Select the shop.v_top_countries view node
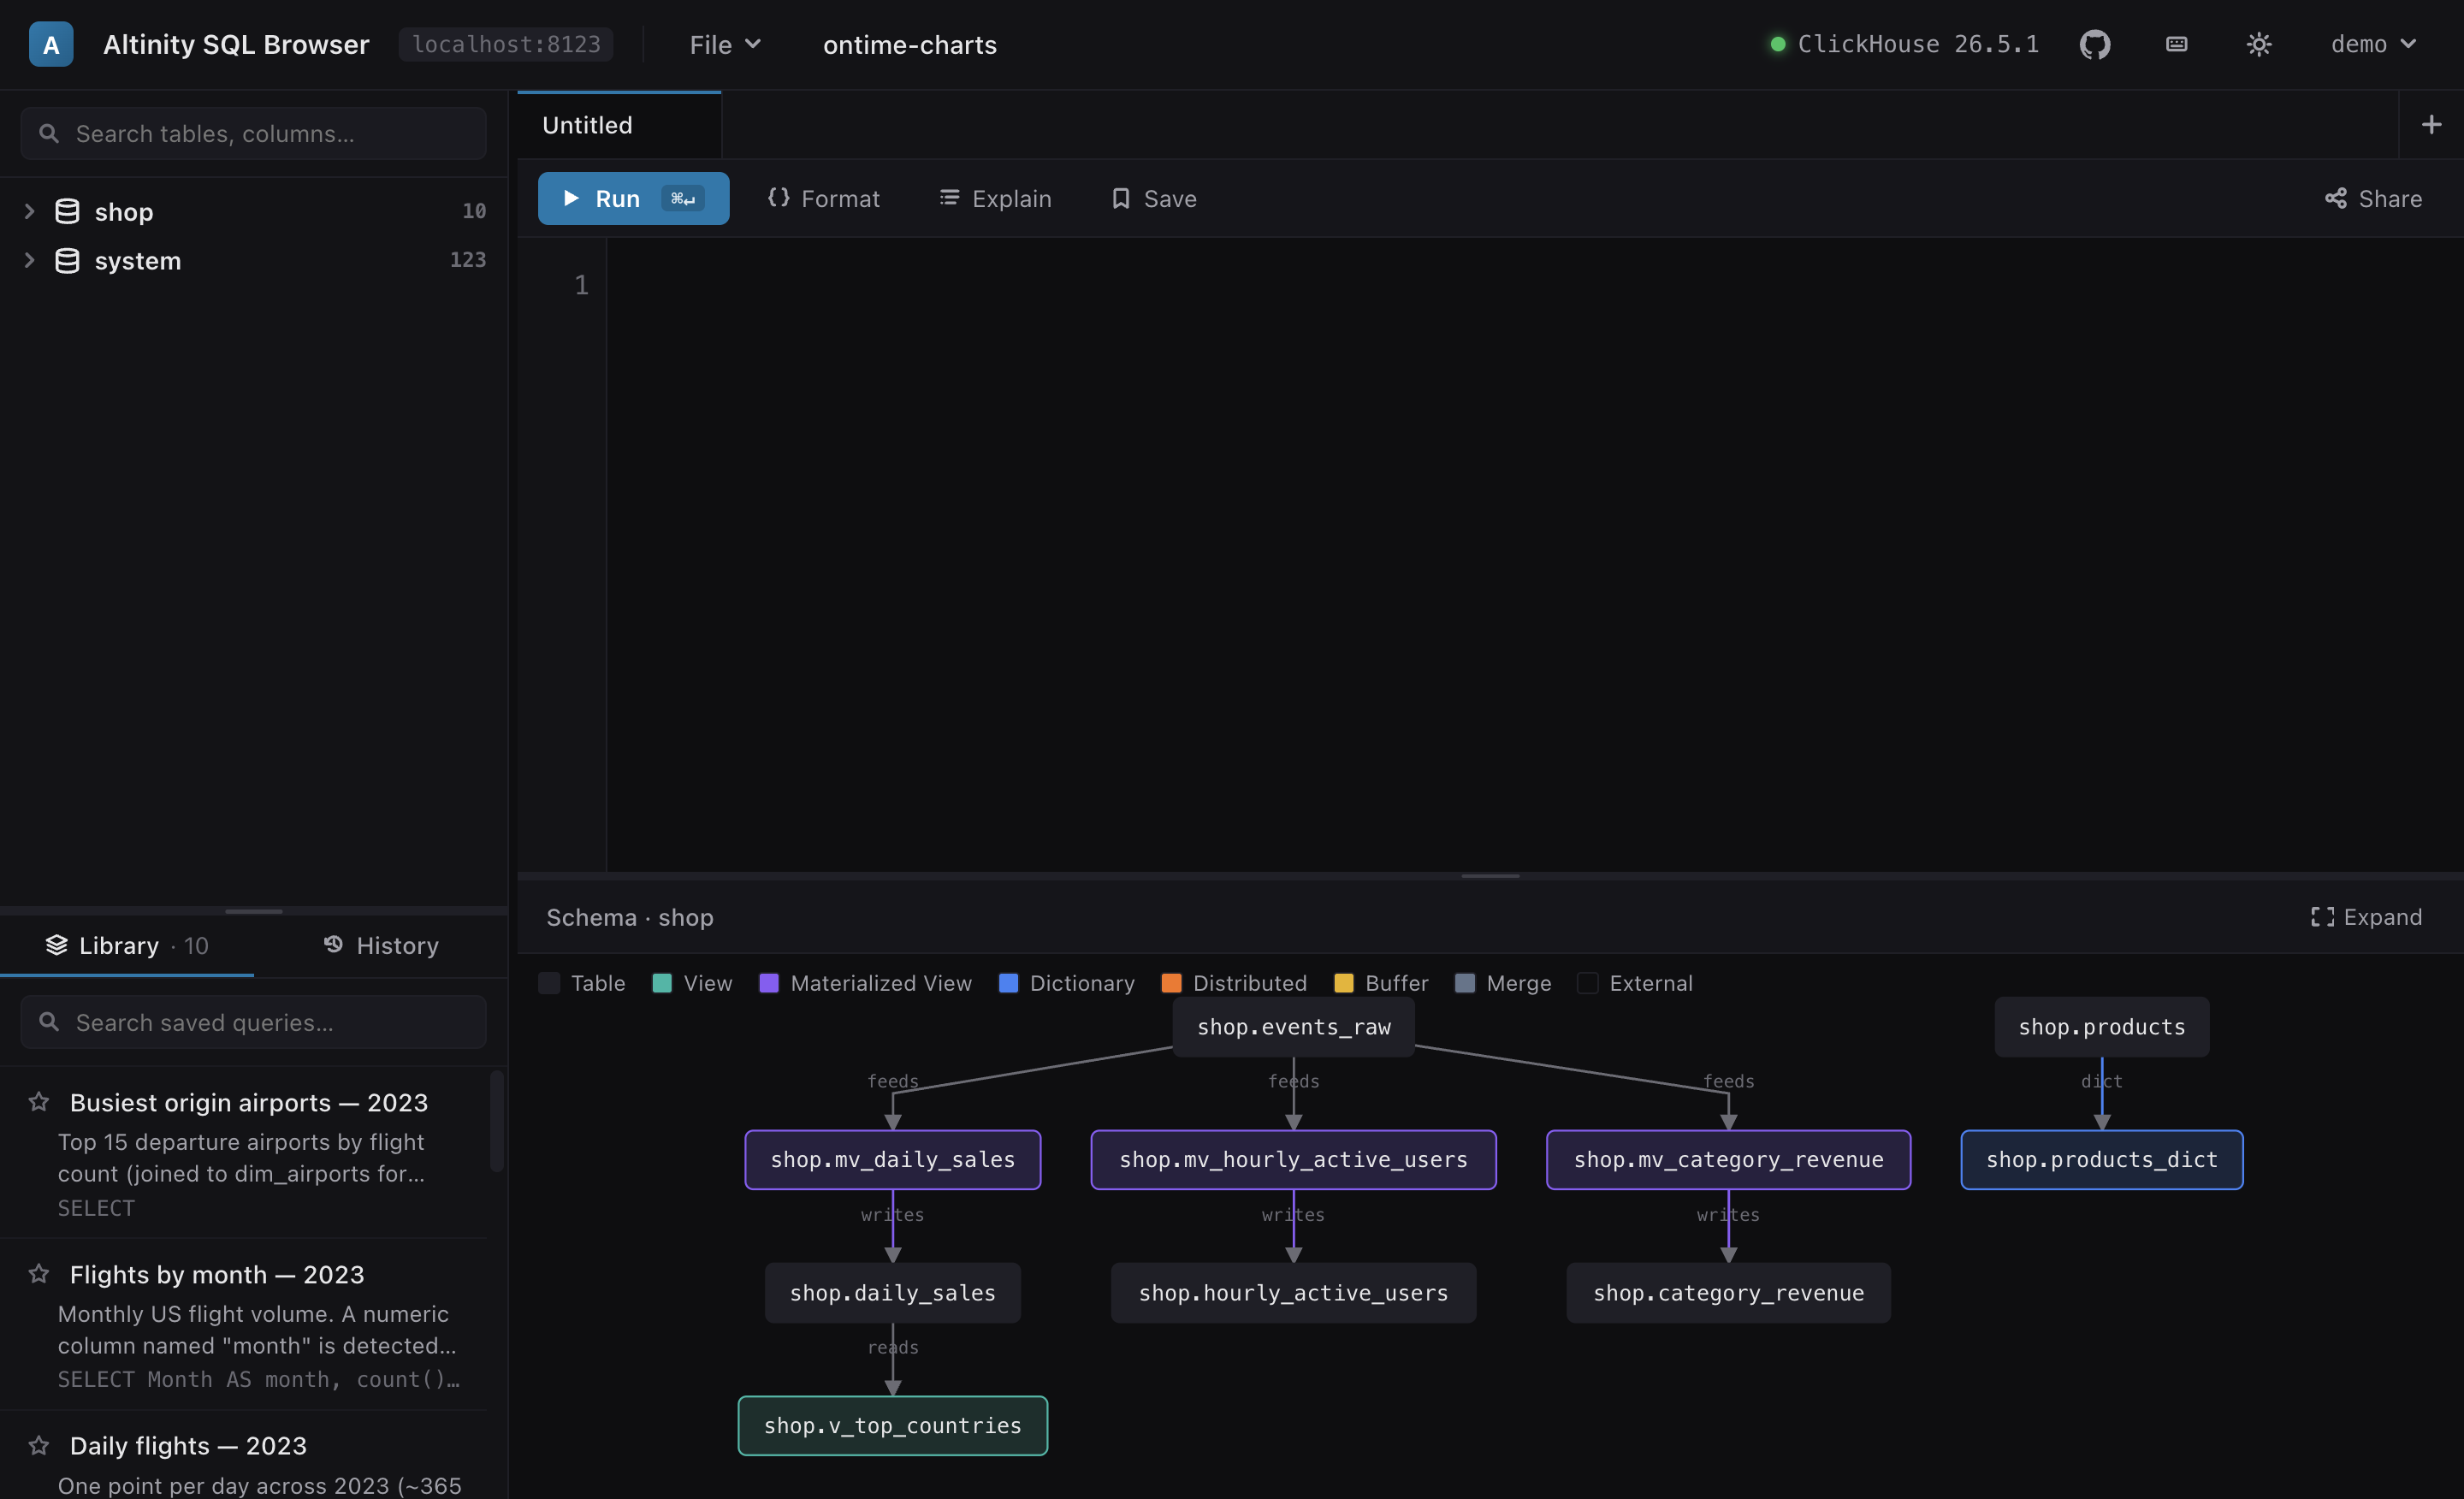This screenshot has height=1499, width=2464. click(x=892, y=1425)
